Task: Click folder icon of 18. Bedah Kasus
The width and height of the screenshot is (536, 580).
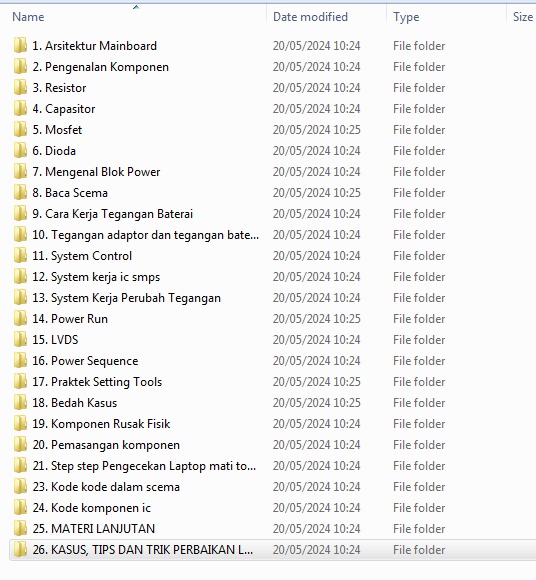Action: (x=20, y=402)
